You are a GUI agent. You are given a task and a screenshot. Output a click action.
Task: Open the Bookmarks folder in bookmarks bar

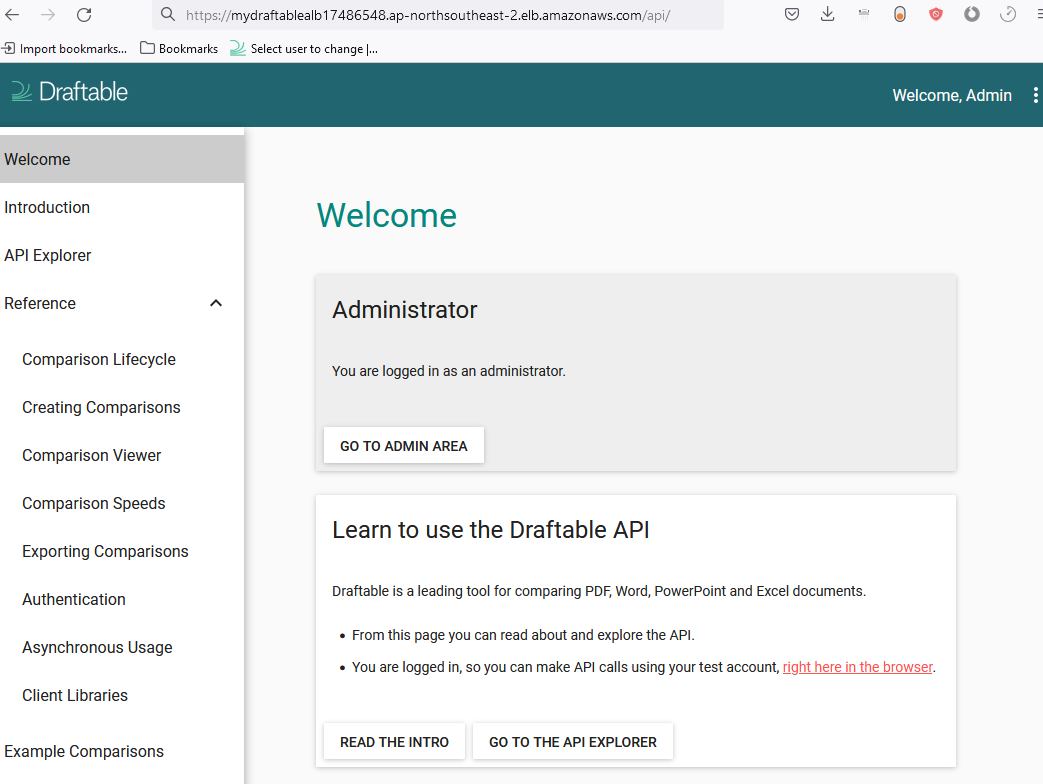pyautogui.click(x=179, y=49)
